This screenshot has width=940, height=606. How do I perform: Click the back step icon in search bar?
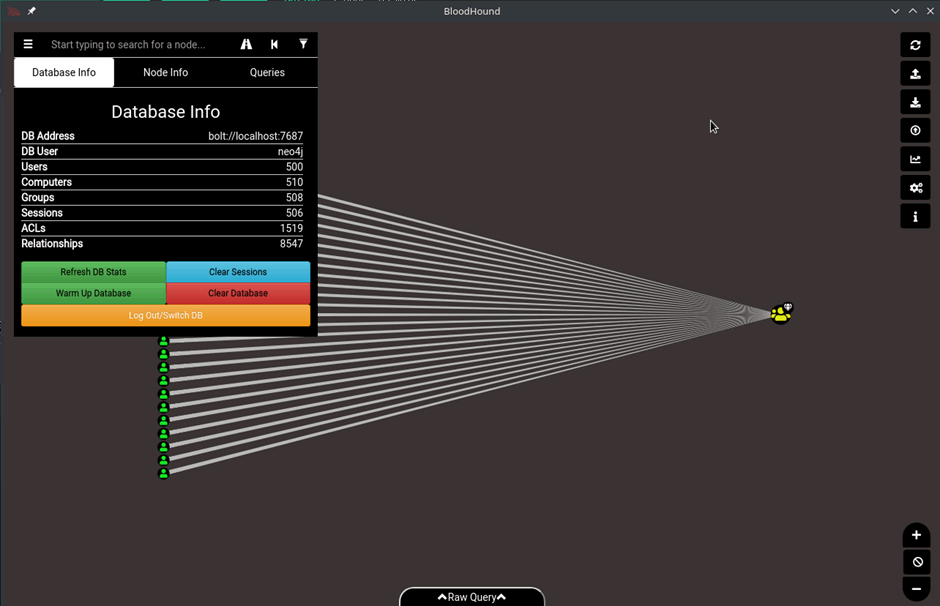275,44
